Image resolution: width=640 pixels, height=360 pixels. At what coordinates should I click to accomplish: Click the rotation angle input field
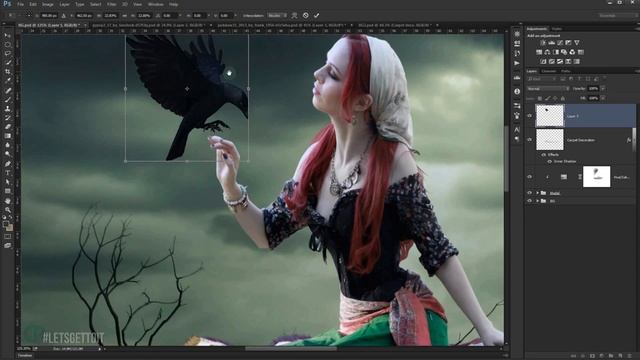point(168,16)
